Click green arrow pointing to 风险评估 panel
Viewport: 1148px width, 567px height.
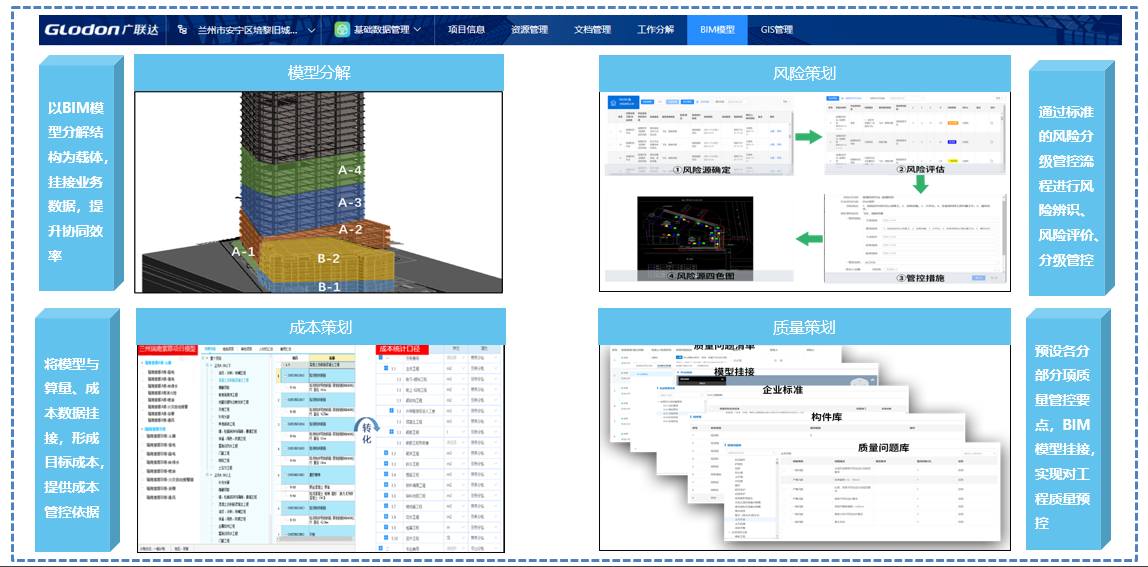808,135
